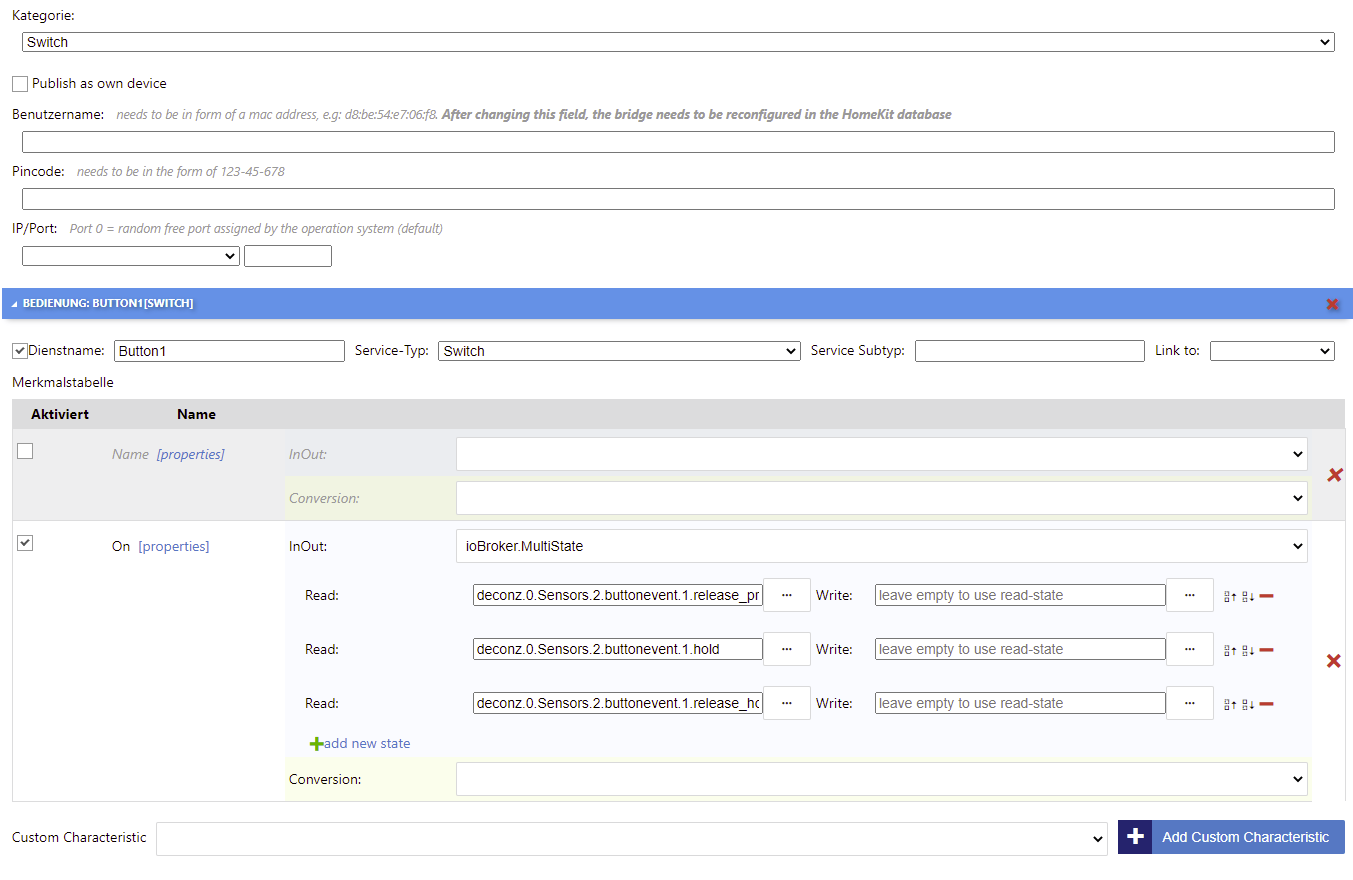Open Conversion dropdown for On characteristic
Screen dimensions: 1353x880
click(x=881, y=779)
